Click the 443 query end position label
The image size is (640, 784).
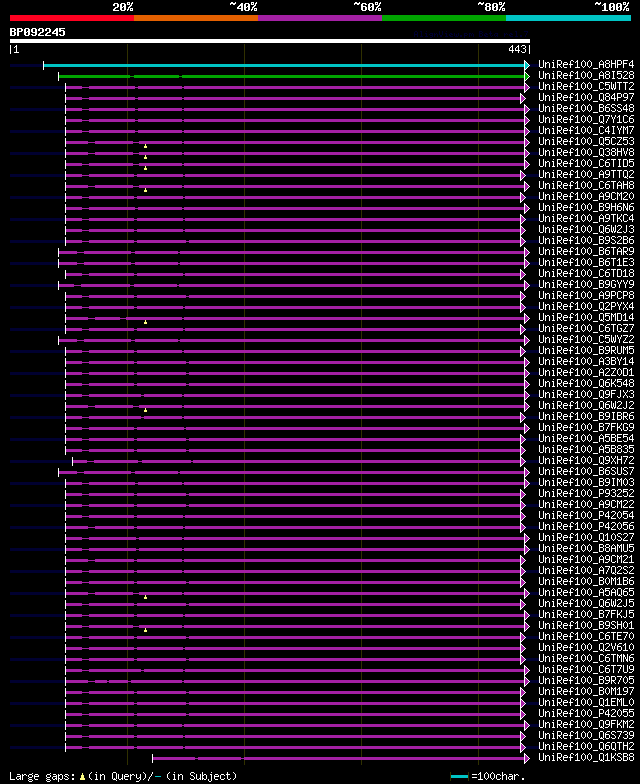pos(517,49)
